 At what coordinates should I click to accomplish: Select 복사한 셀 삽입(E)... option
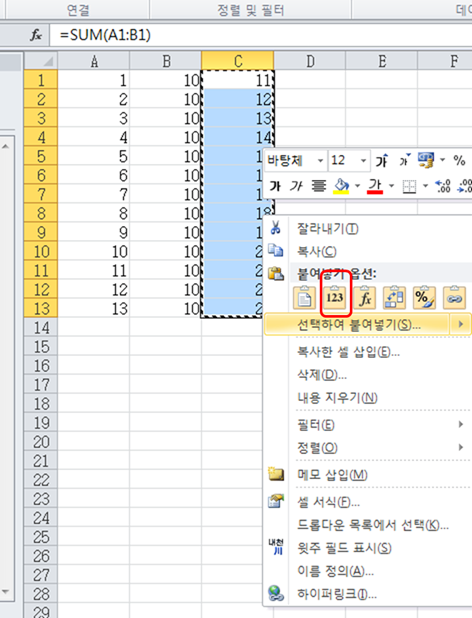point(348,352)
